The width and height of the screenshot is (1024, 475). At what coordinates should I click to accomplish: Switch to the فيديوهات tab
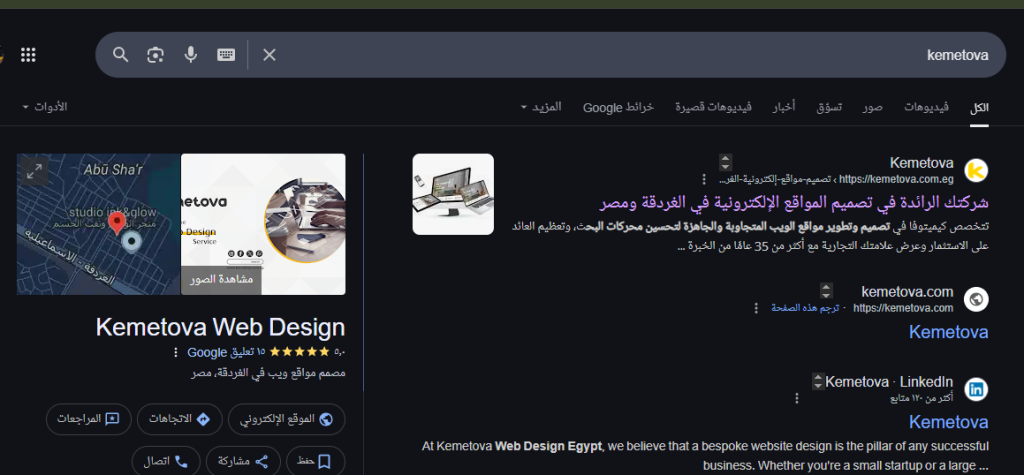[926, 107]
